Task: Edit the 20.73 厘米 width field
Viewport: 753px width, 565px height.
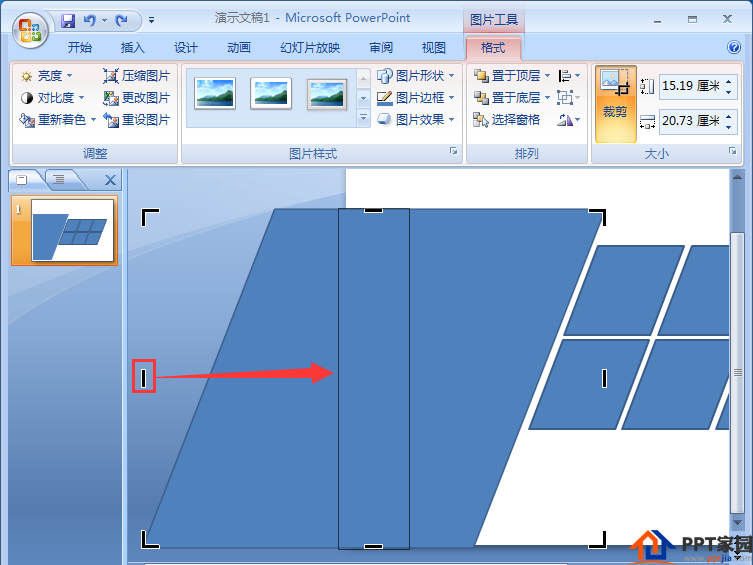Action: [691, 121]
